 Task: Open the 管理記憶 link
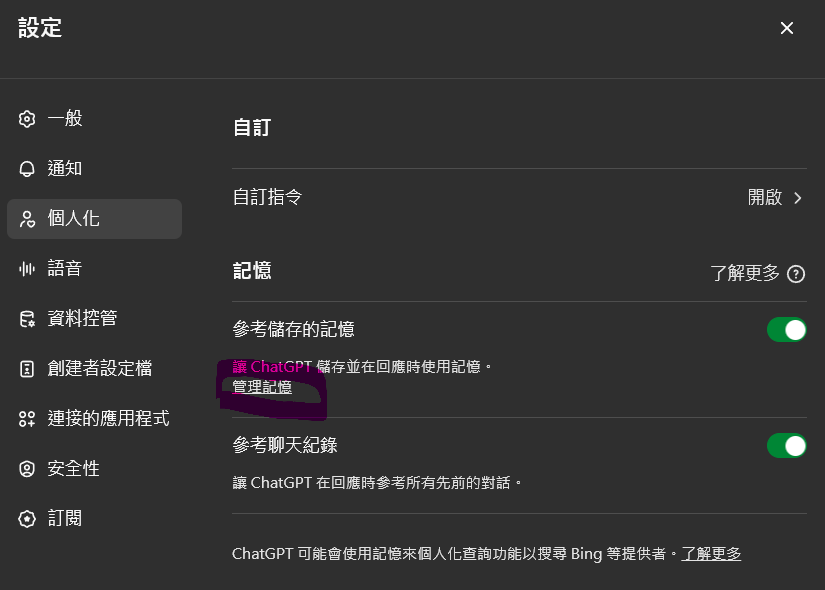pyautogui.click(x=262, y=387)
